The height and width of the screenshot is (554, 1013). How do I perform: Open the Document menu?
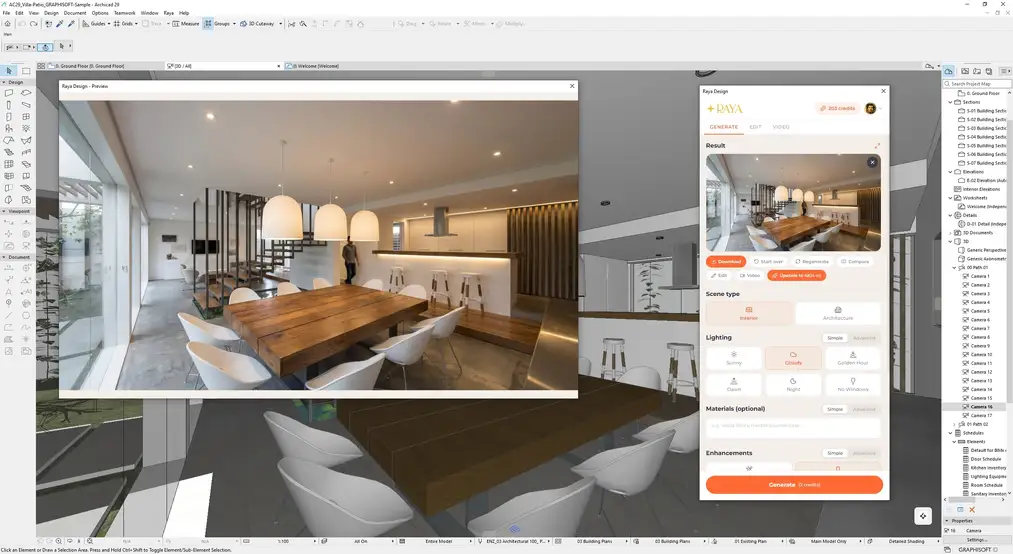tap(75, 13)
